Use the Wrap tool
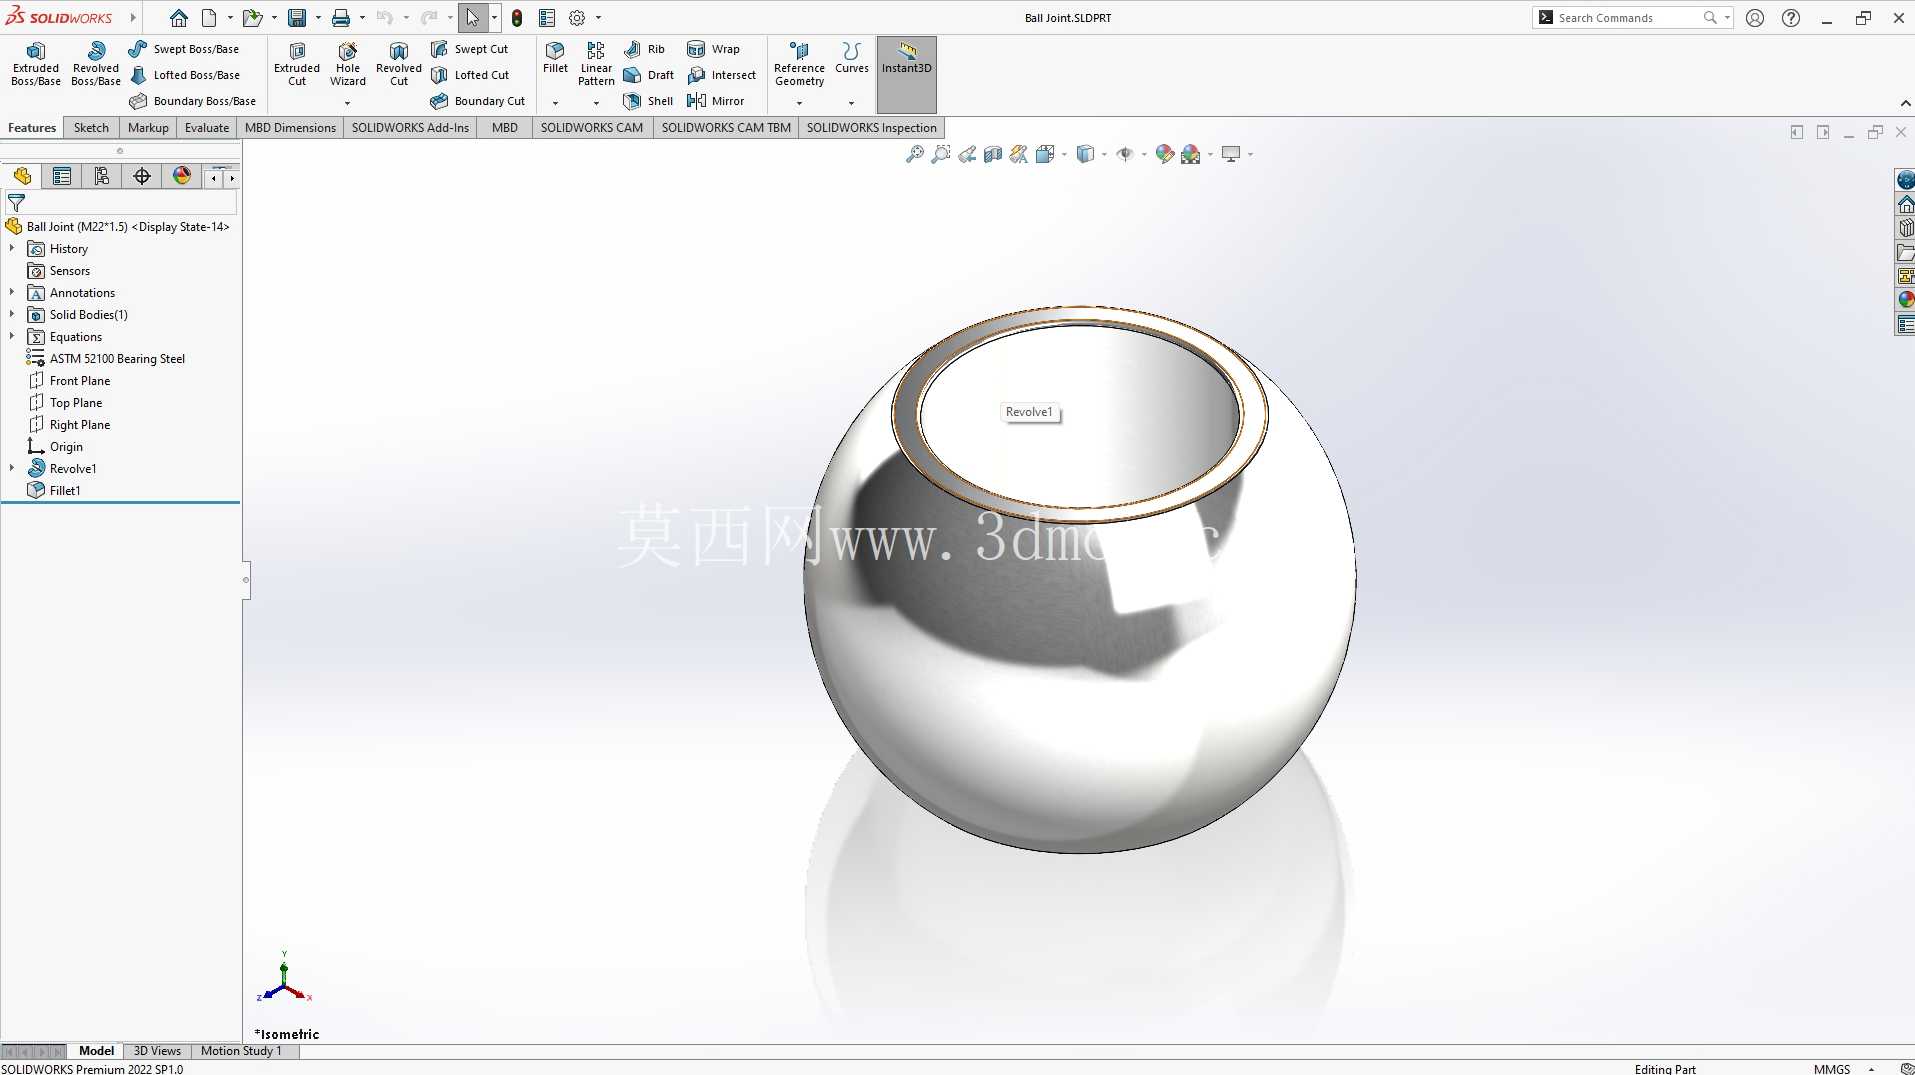This screenshot has height=1075, width=1915. point(714,49)
